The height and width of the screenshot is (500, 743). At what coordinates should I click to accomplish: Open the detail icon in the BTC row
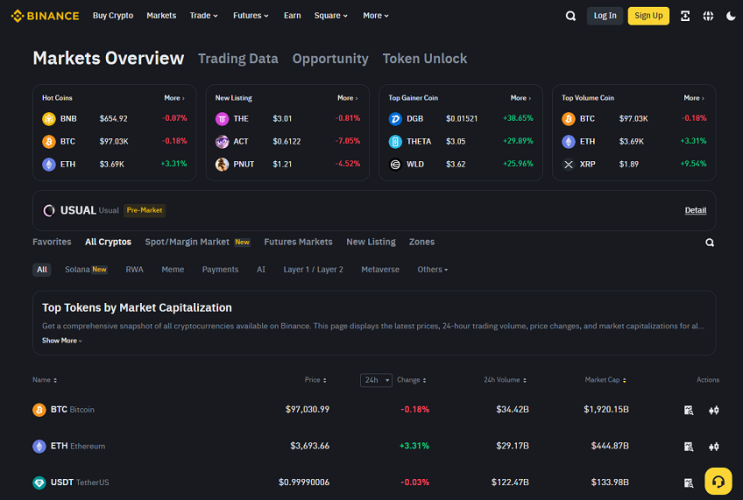(689, 410)
